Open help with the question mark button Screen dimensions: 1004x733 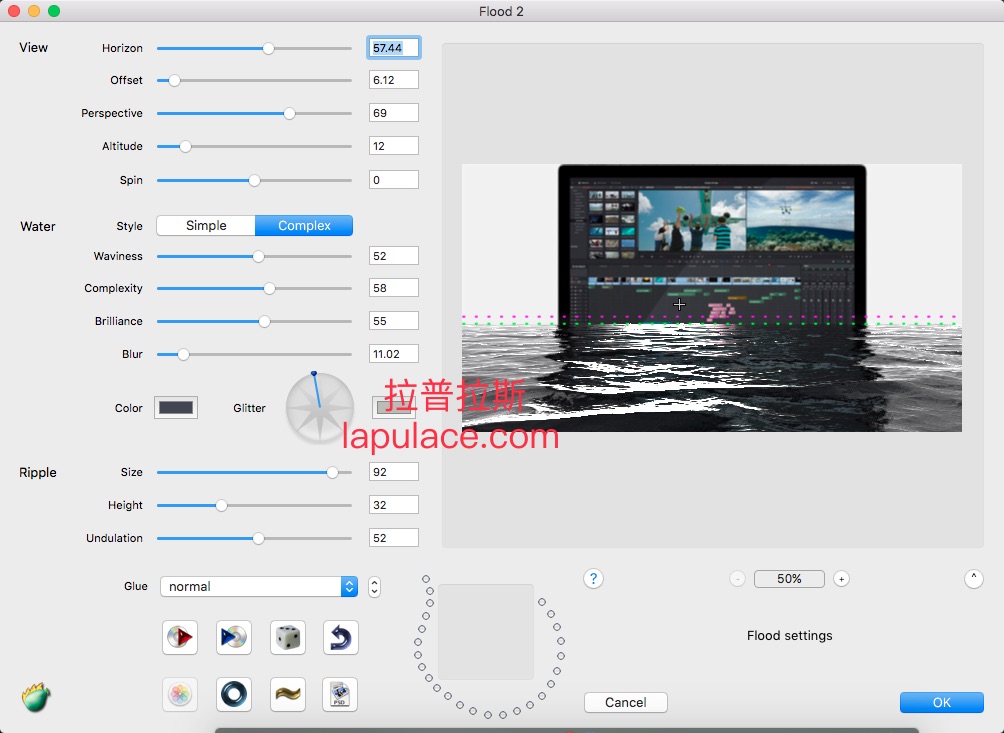click(593, 579)
